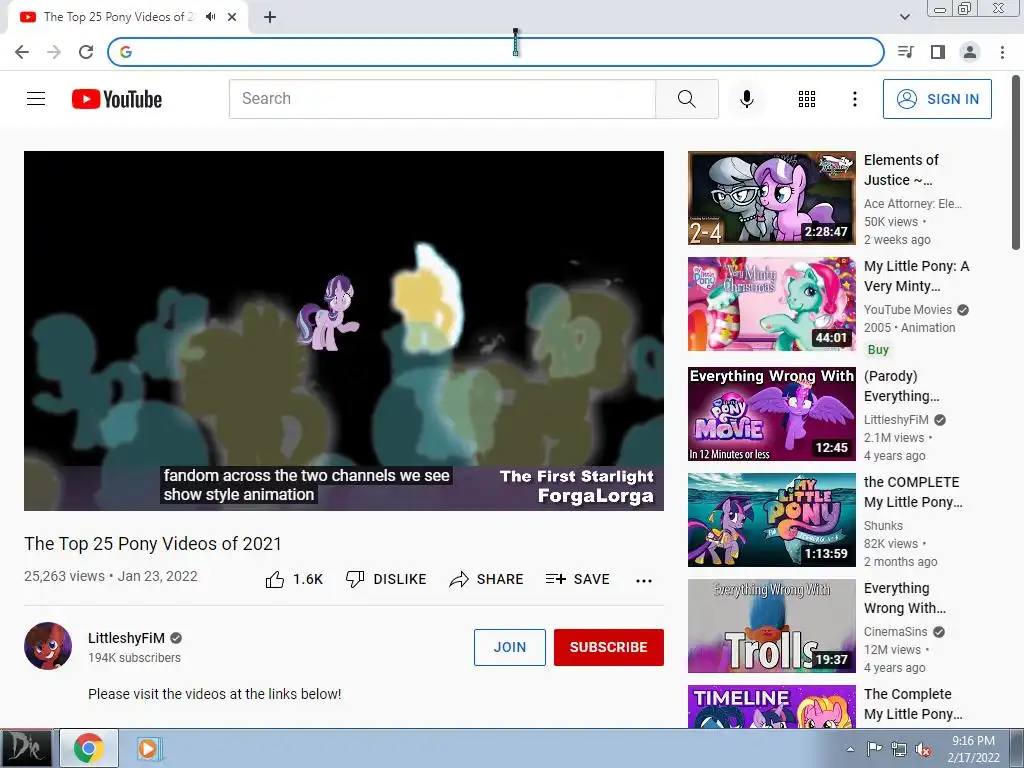Share this video

[487, 579]
